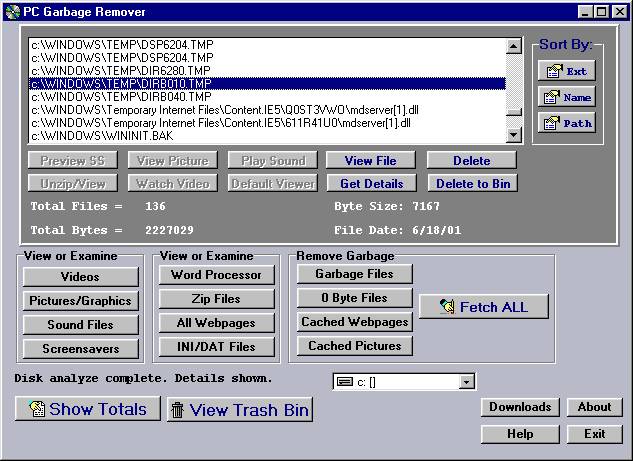This screenshot has height=461, width=633.
Task: Click the Fetch ALL button
Action: point(484,307)
